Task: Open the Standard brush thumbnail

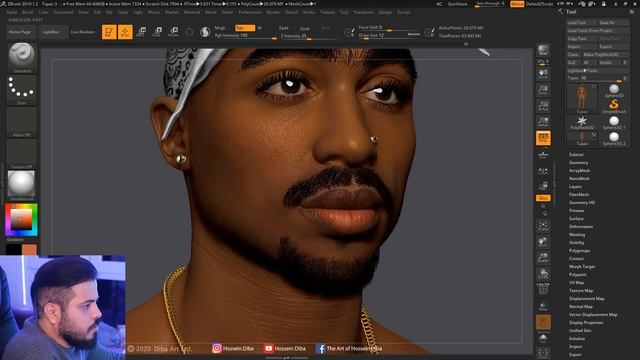Action: (22, 57)
